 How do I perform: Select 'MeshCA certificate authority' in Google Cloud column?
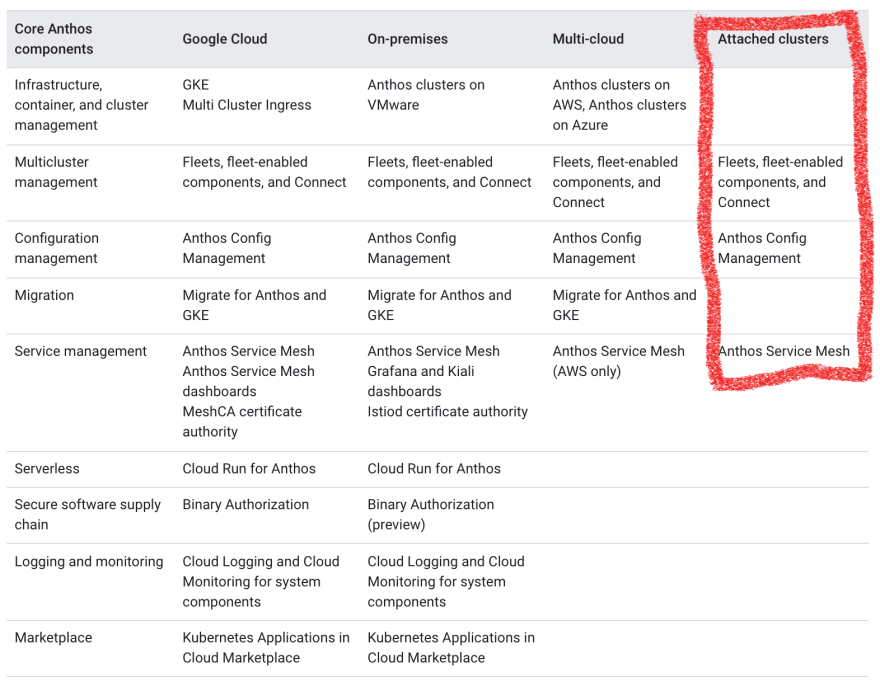pos(242,422)
